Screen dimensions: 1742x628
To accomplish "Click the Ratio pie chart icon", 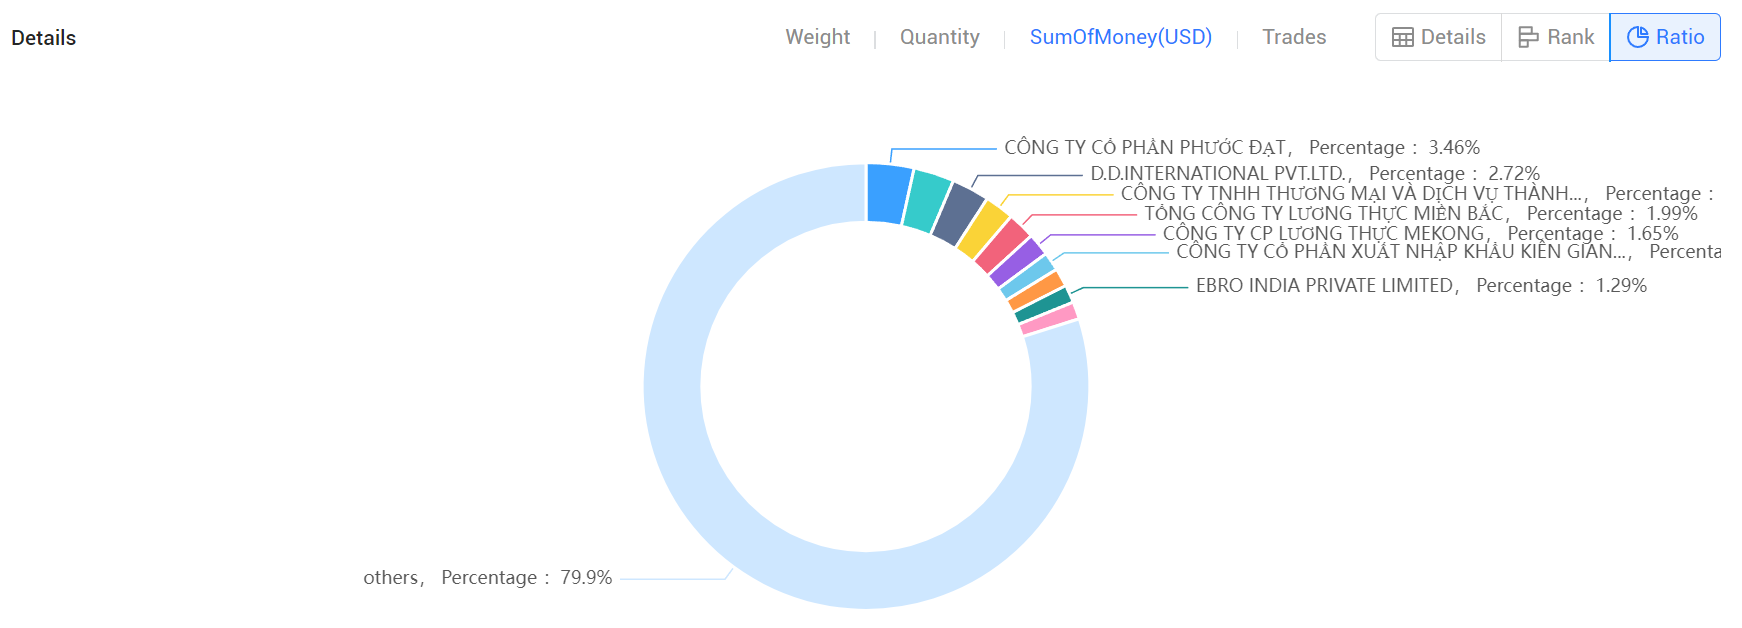I will 1637,37.
